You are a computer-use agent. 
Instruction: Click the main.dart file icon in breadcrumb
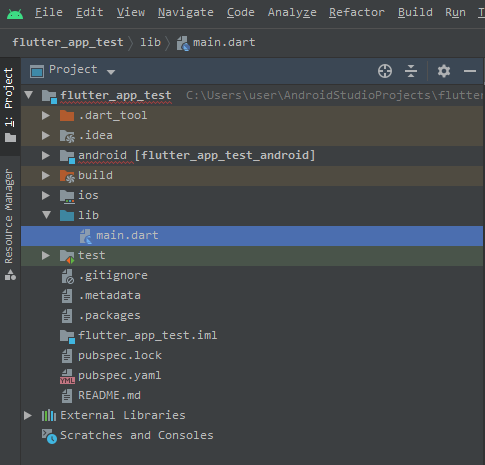[x=183, y=43]
